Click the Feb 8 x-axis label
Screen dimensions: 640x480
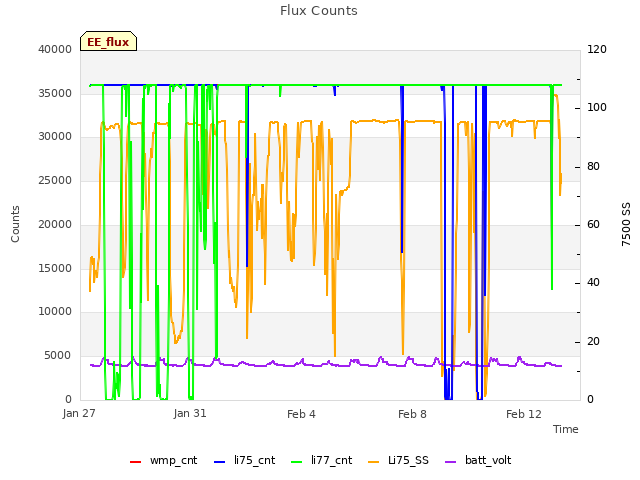click(x=412, y=414)
